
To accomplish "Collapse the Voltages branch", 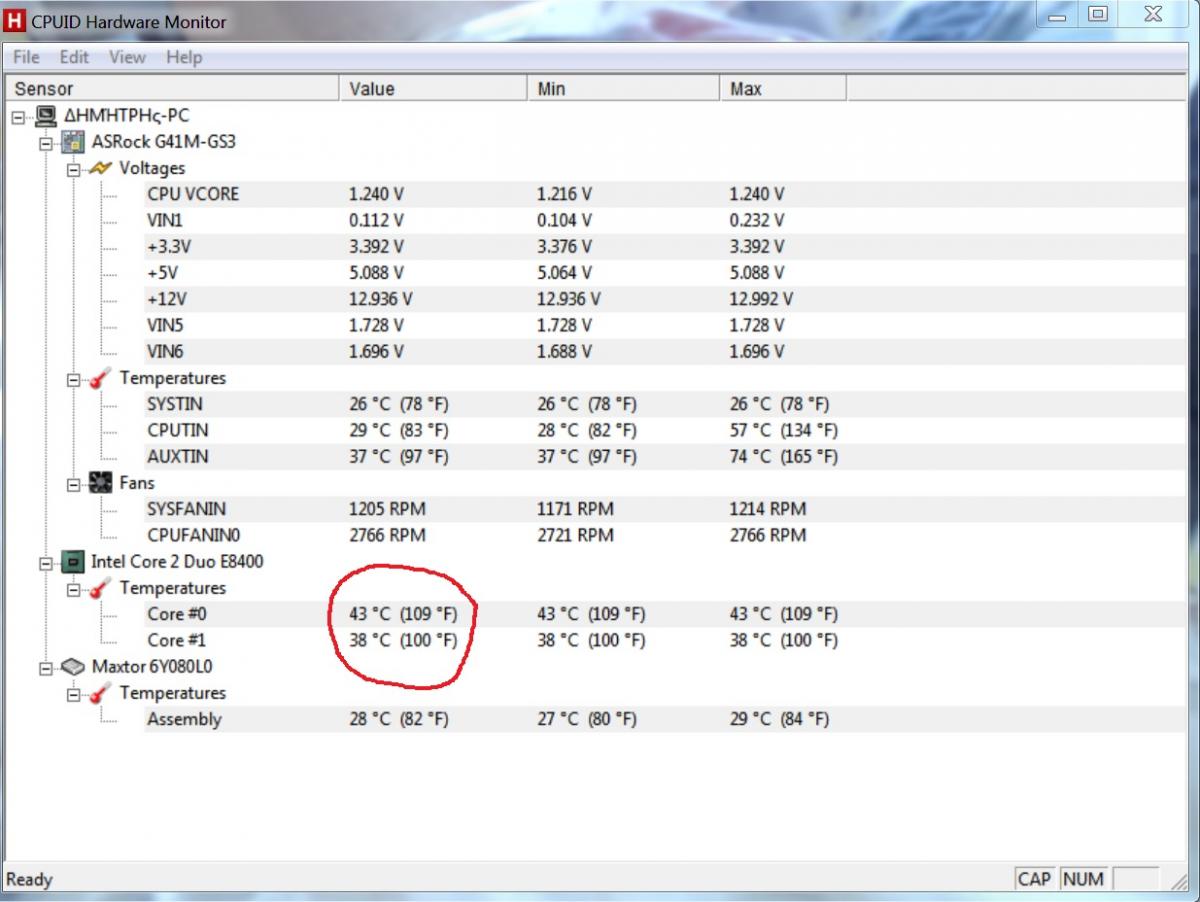I will [73, 169].
